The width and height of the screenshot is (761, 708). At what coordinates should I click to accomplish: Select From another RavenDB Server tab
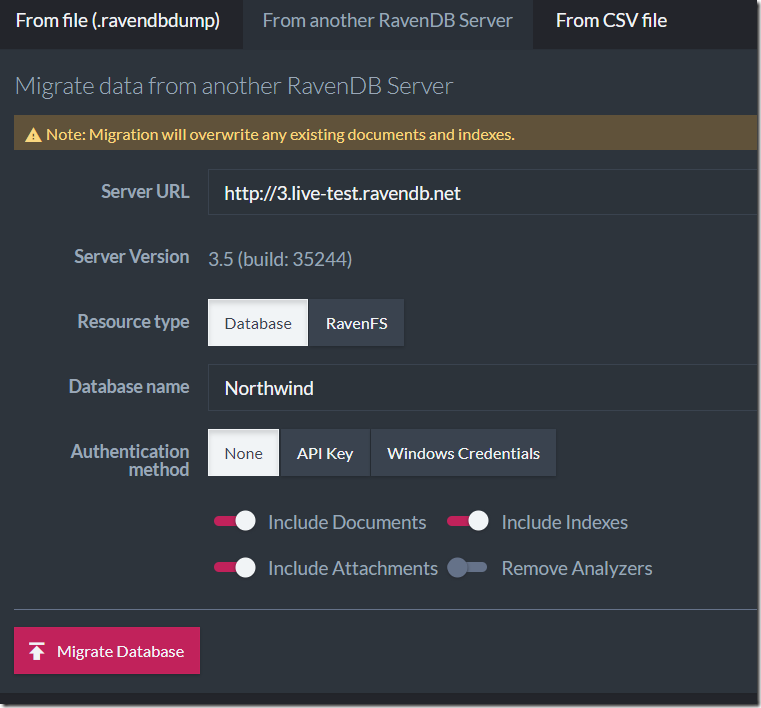tap(388, 21)
